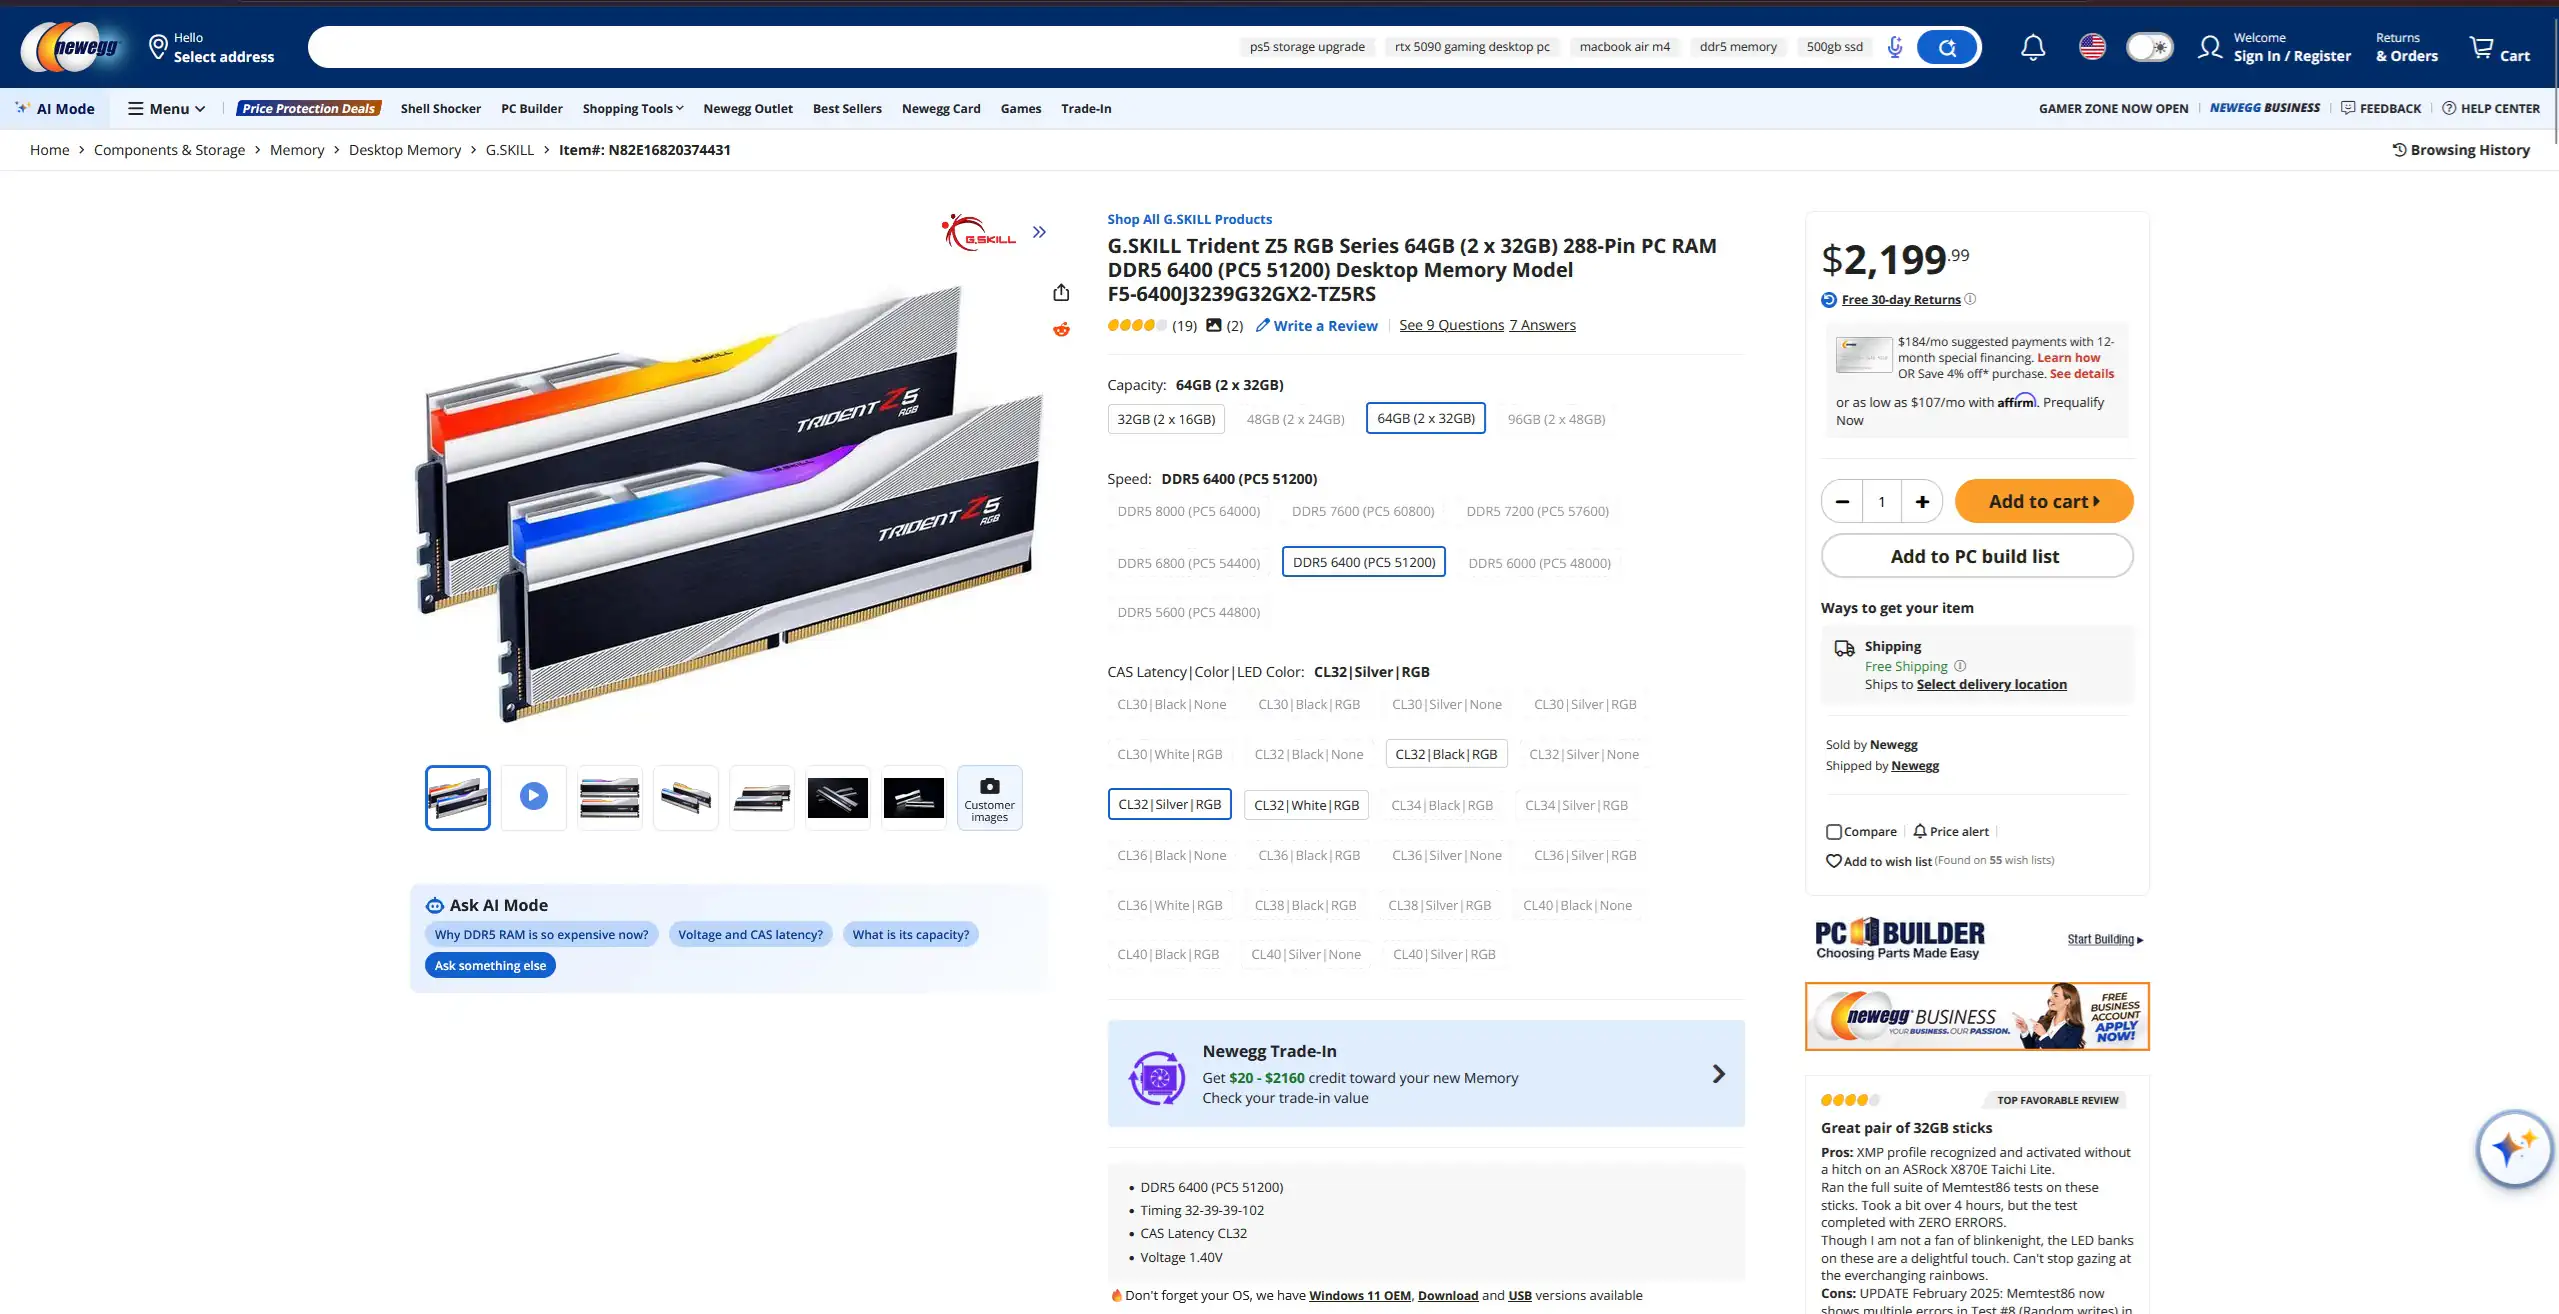Screen dimensions: 2559x1314
Task: Open Newegg Outlet menu item
Action: click(748, 108)
